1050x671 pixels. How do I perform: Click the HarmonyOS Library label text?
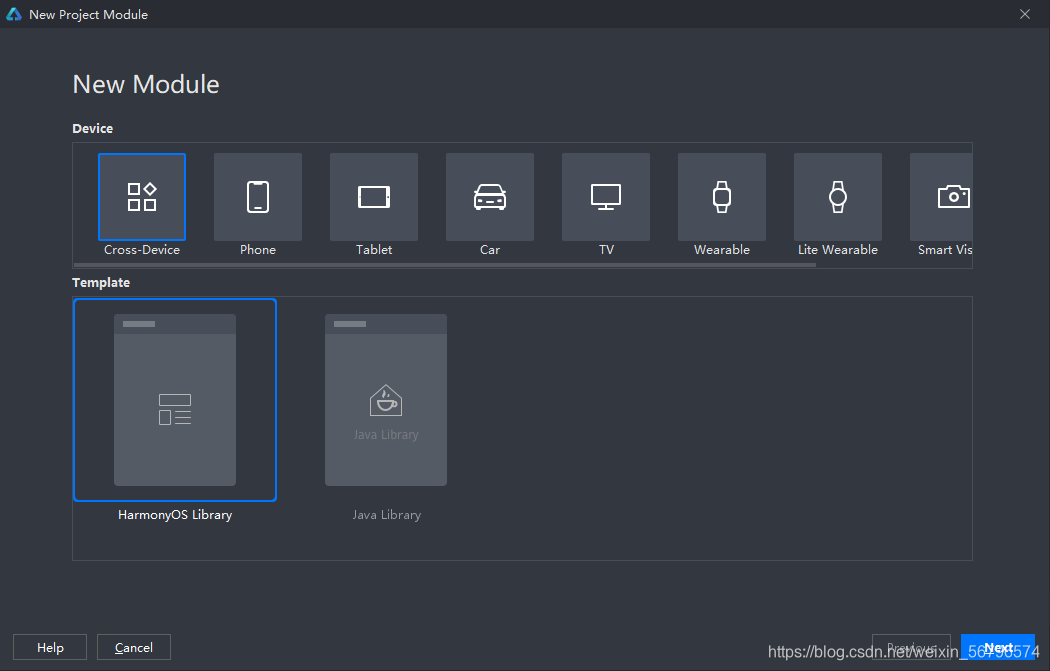175,515
